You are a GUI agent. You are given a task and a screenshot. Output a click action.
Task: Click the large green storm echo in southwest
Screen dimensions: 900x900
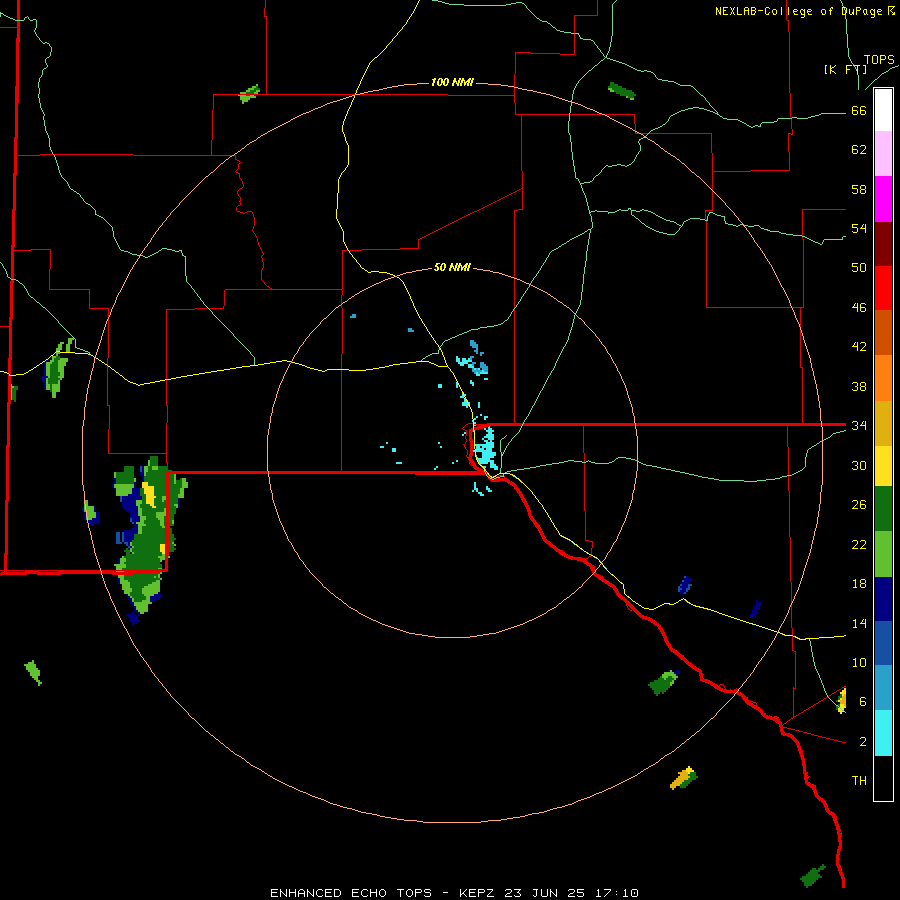(x=148, y=537)
